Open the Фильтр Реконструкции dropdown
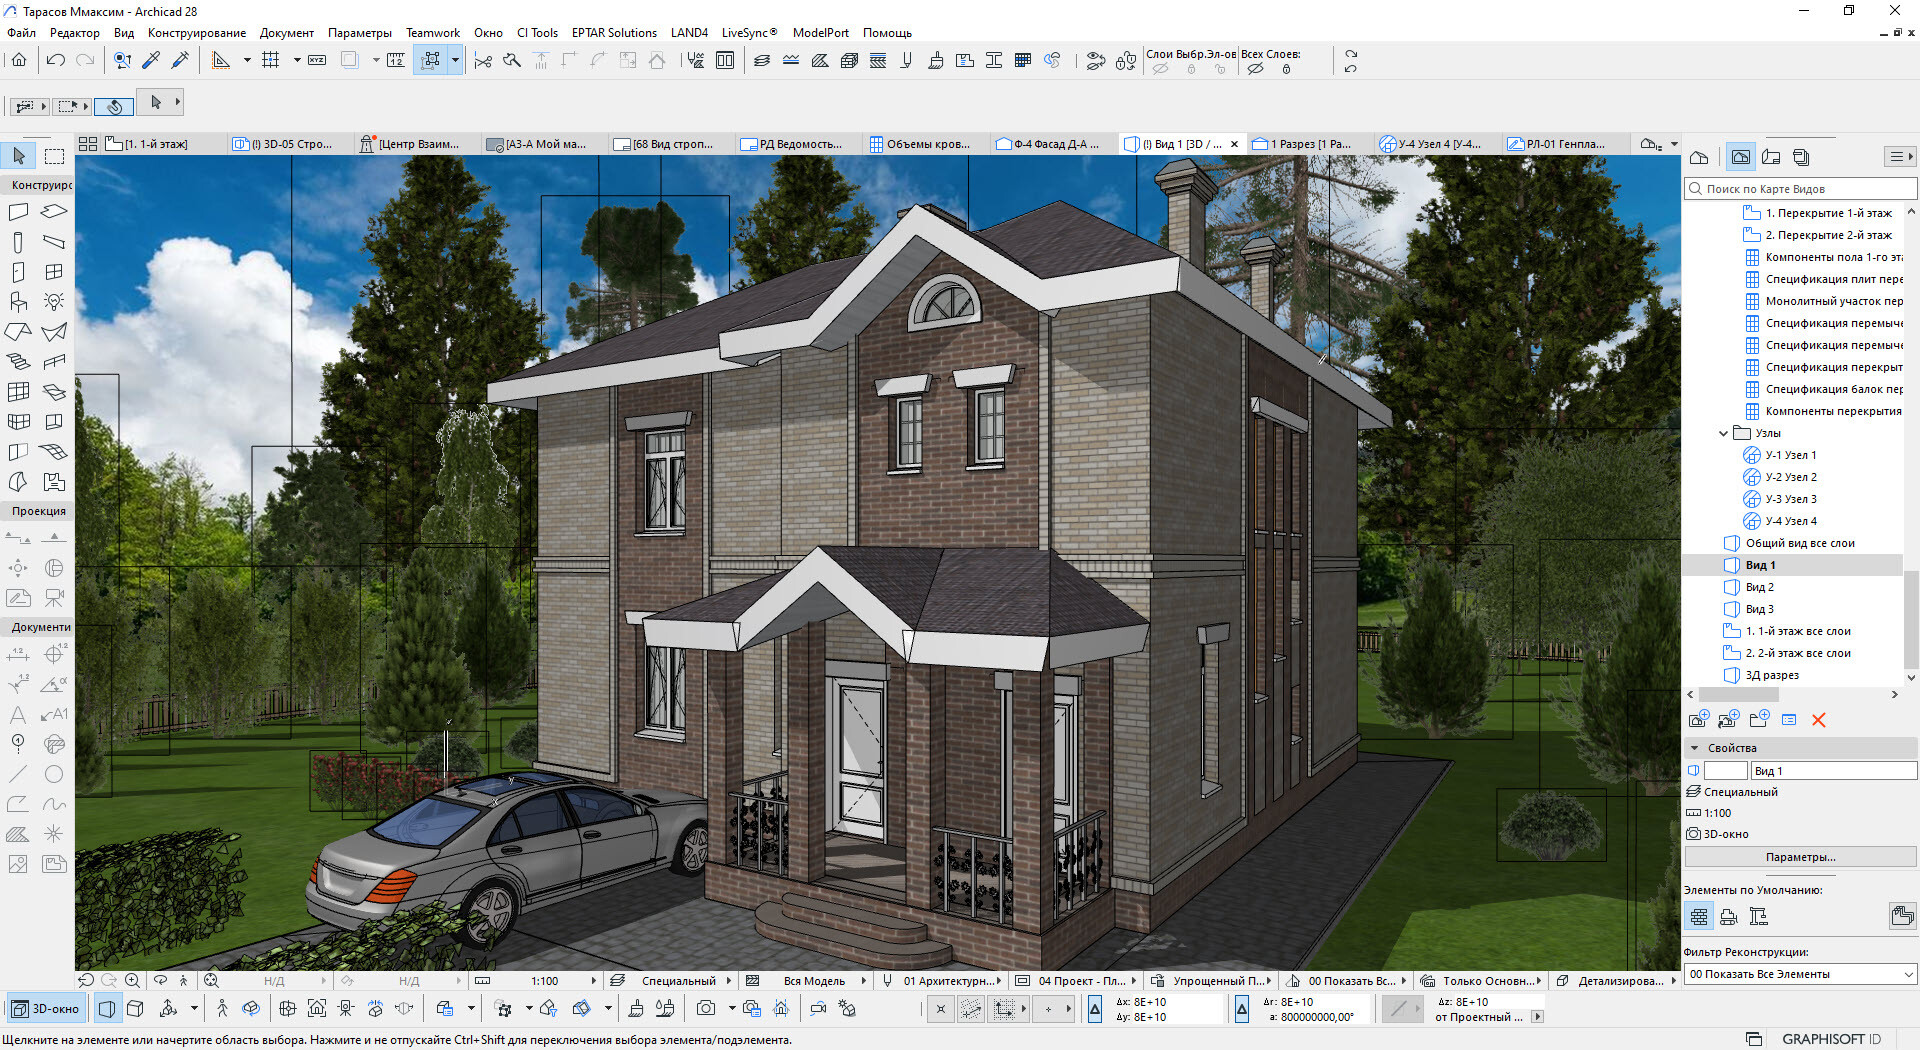The width and height of the screenshot is (1920, 1050). point(1800,974)
